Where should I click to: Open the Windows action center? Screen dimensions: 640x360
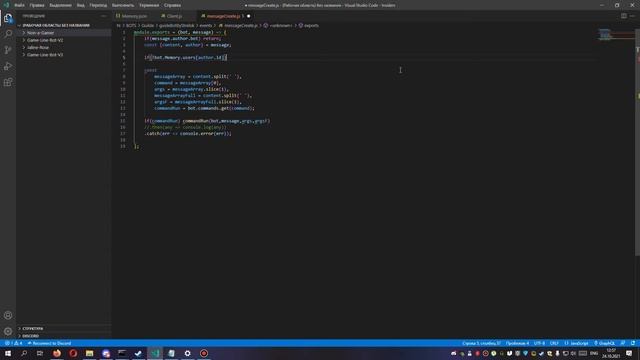click(629, 353)
